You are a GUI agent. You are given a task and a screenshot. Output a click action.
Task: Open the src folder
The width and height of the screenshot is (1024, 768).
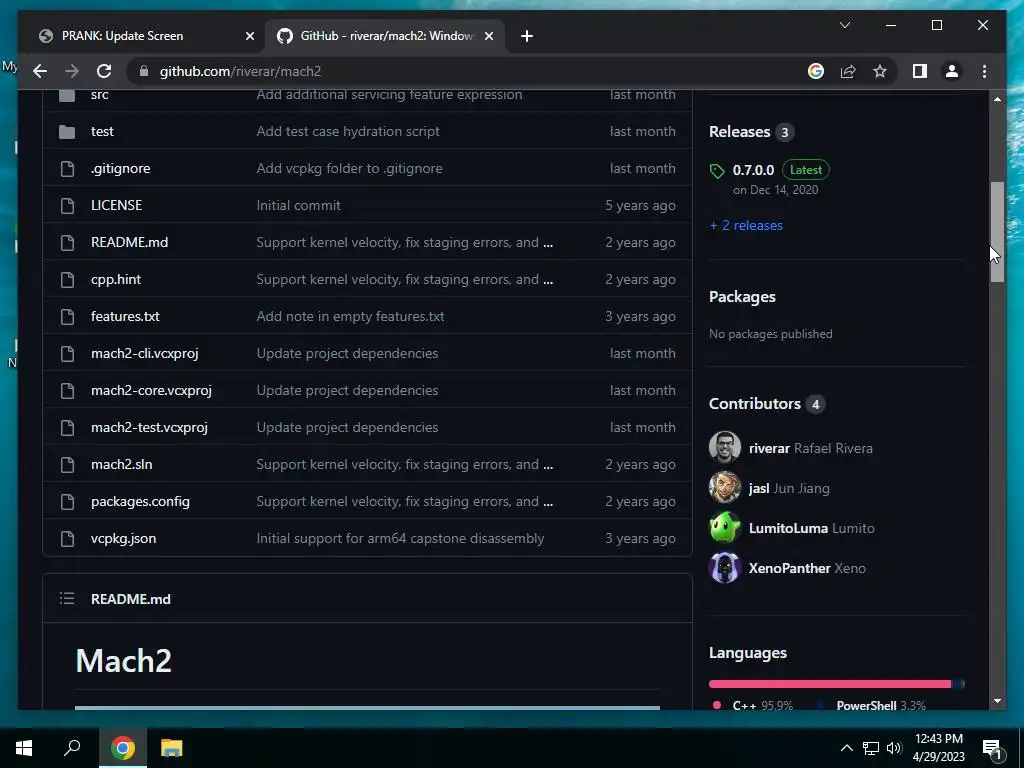99,95
